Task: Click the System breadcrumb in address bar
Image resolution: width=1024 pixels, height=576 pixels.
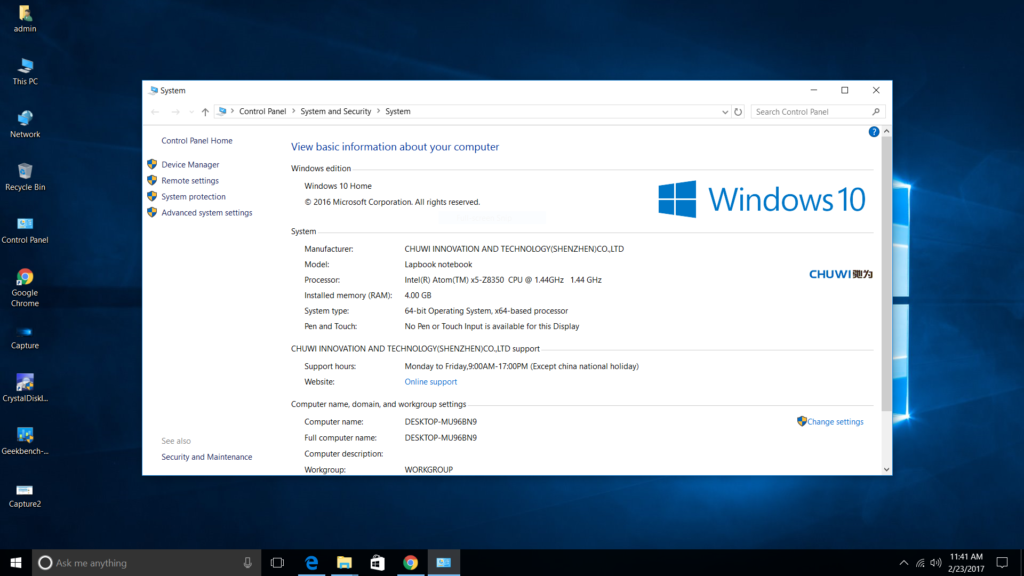Action: coord(398,111)
